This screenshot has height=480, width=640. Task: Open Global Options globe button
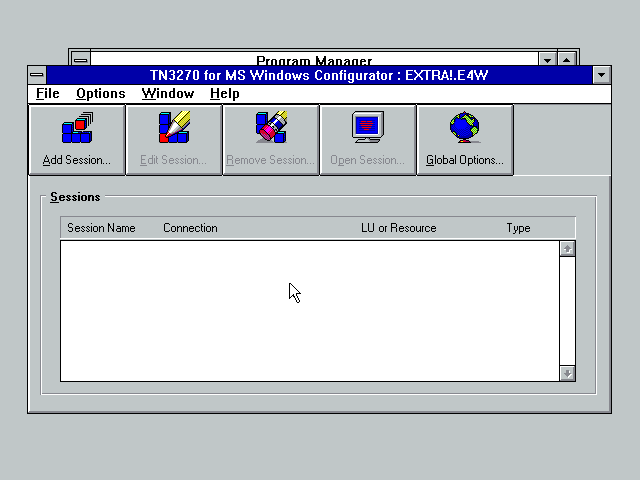465,140
